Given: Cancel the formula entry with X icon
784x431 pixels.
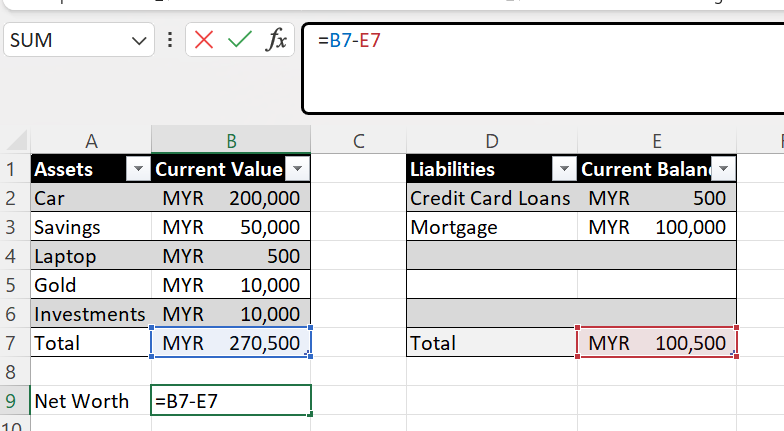Looking at the screenshot, I should pos(205,41).
